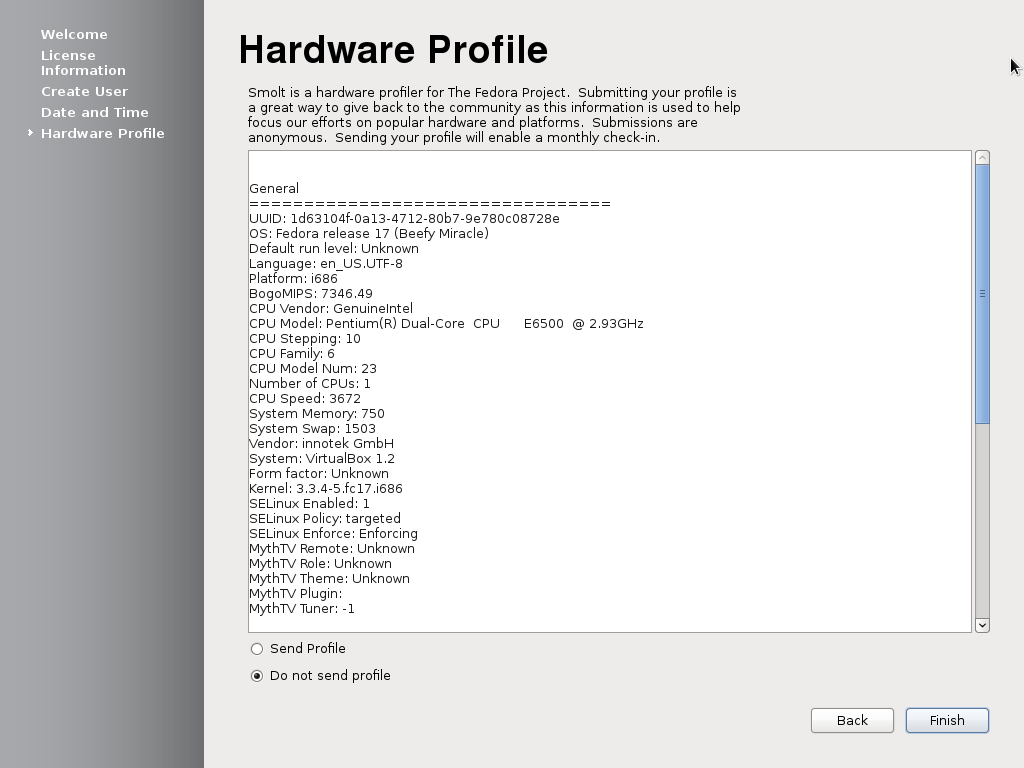Click 'MythTV Tuner: -1' line
Screen dimensions: 1024x768
[302, 609]
